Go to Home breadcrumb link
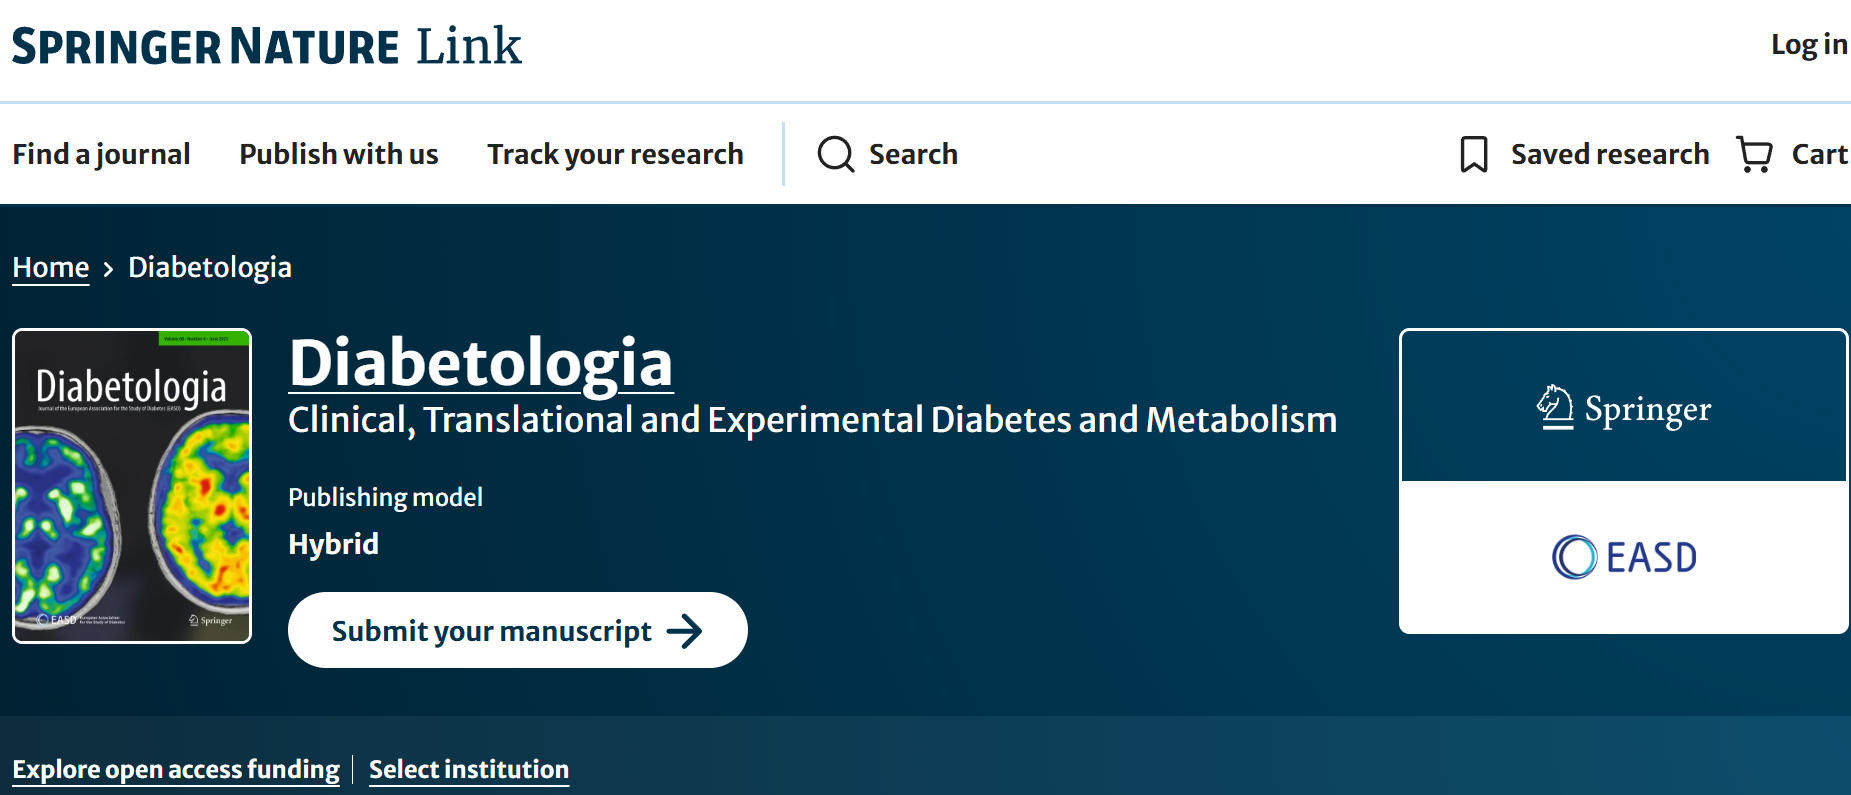The width and height of the screenshot is (1851, 795). (51, 267)
